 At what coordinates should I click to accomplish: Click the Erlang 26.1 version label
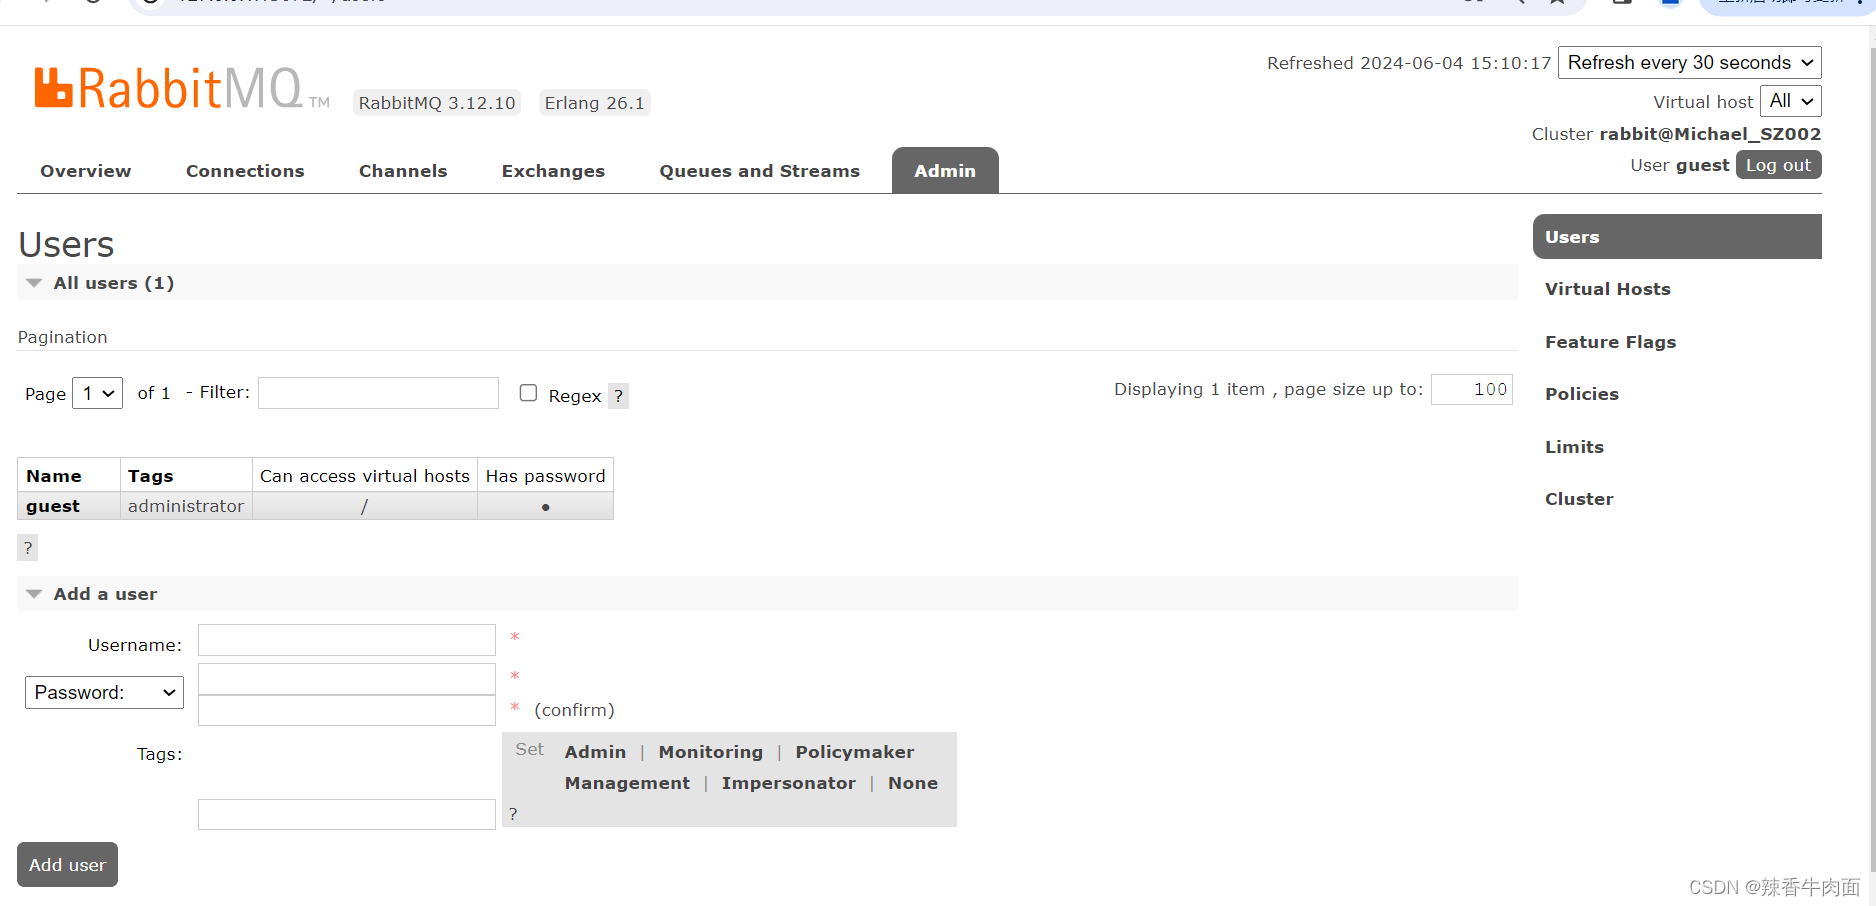[594, 103]
